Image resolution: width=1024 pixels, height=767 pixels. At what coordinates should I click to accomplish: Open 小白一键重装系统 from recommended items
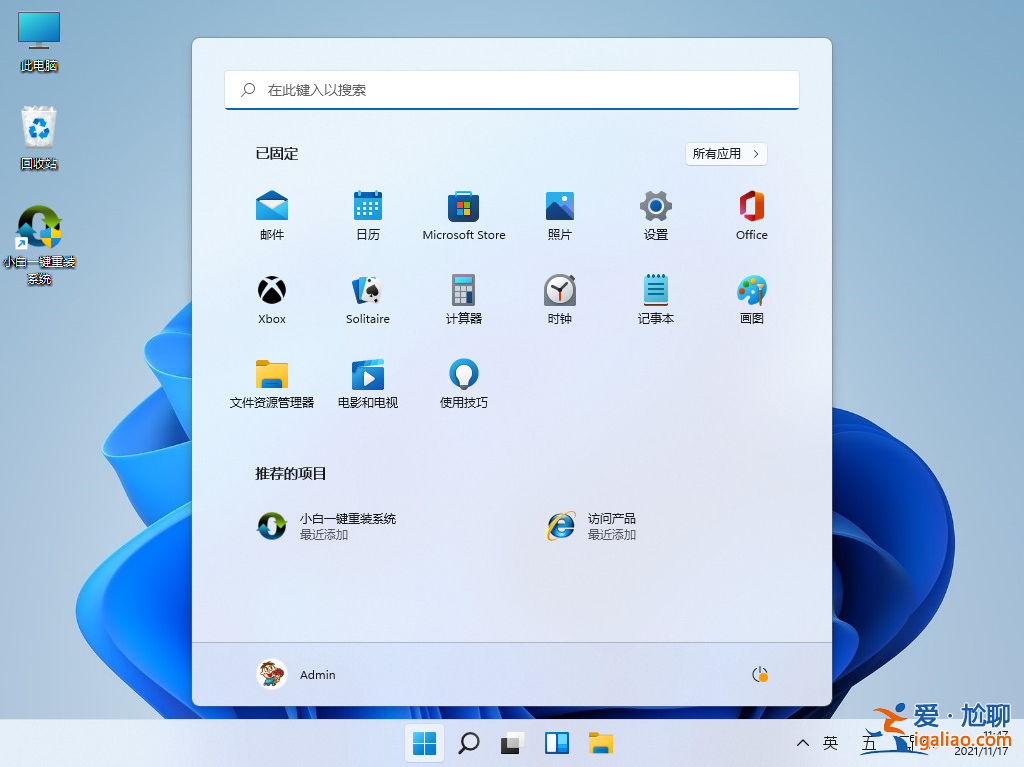pos(330,525)
